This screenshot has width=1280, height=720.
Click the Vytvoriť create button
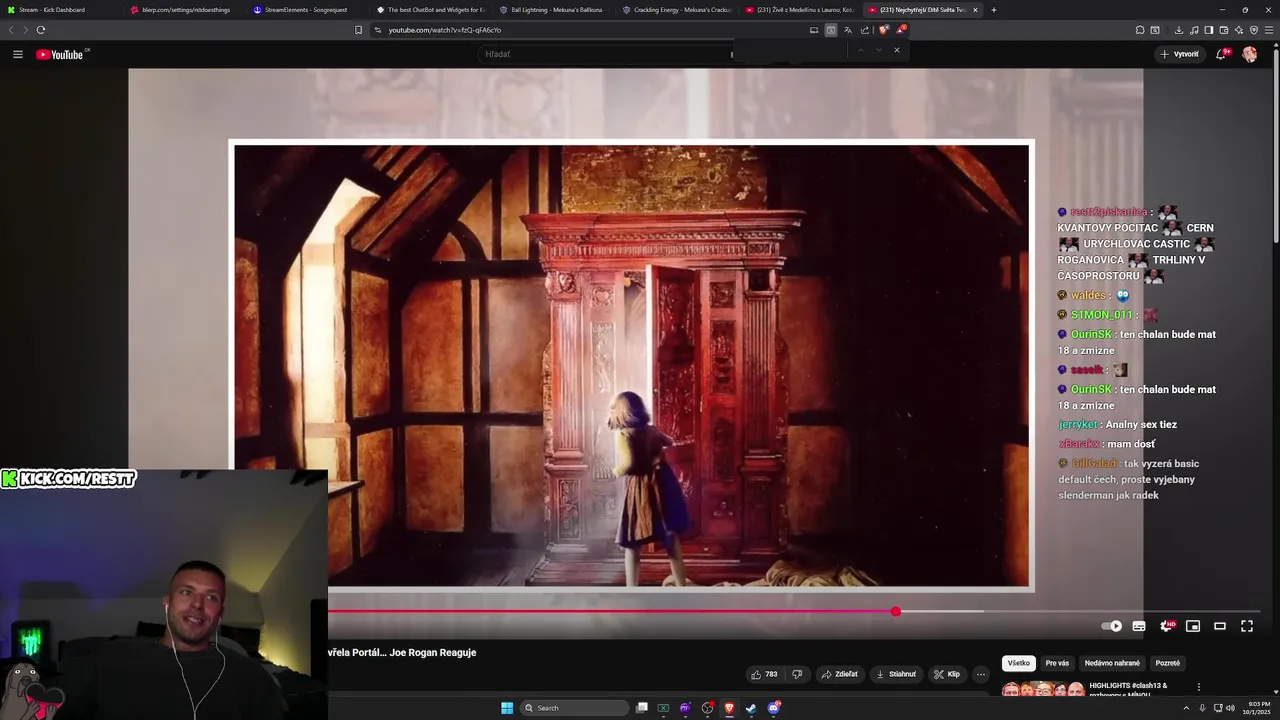(1180, 54)
